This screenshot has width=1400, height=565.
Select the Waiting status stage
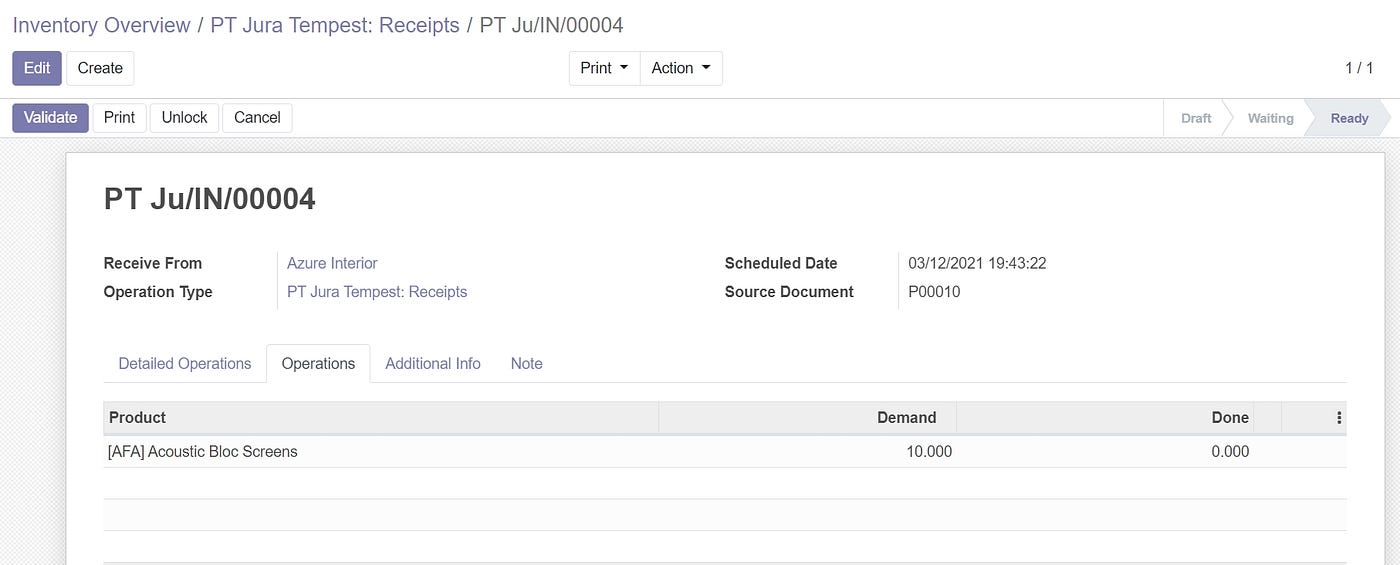coord(1270,118)
